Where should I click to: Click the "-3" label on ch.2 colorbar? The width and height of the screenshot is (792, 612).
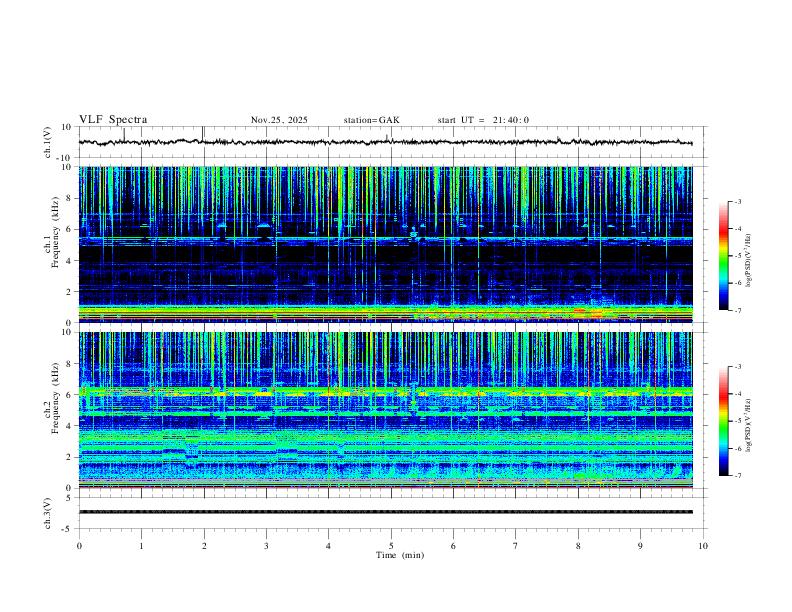coord(738,367)
